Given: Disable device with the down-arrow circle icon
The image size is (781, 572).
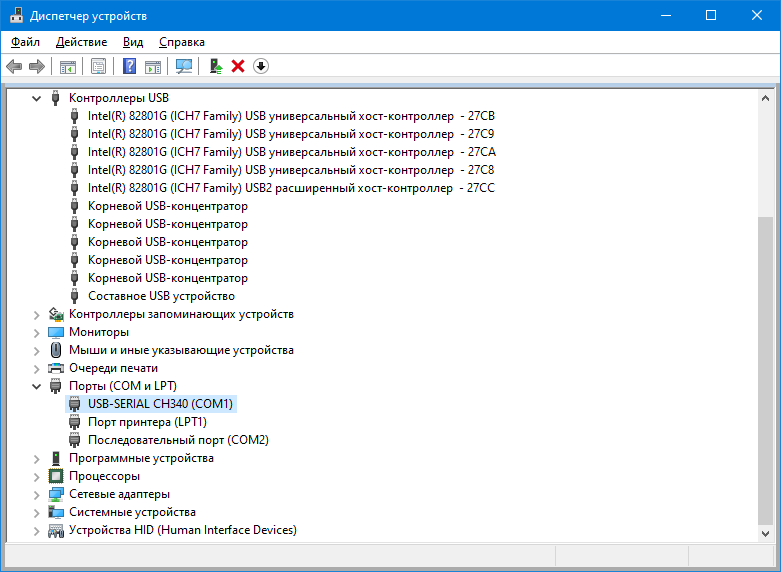Looking at the screenshot, I should click(x=260, y=66).
